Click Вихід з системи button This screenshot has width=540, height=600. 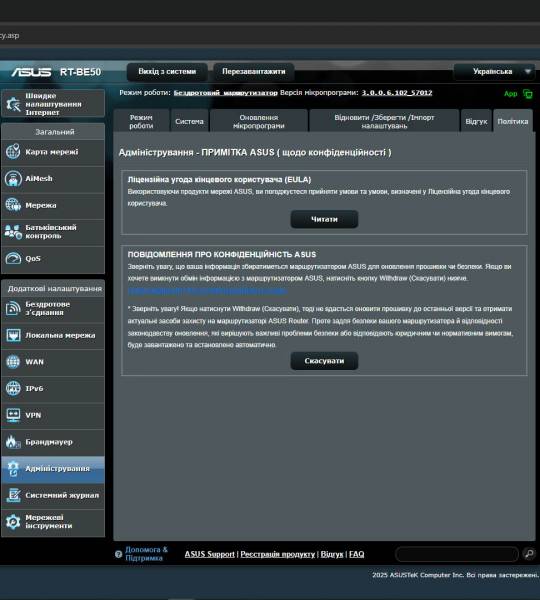pos(167,72)
